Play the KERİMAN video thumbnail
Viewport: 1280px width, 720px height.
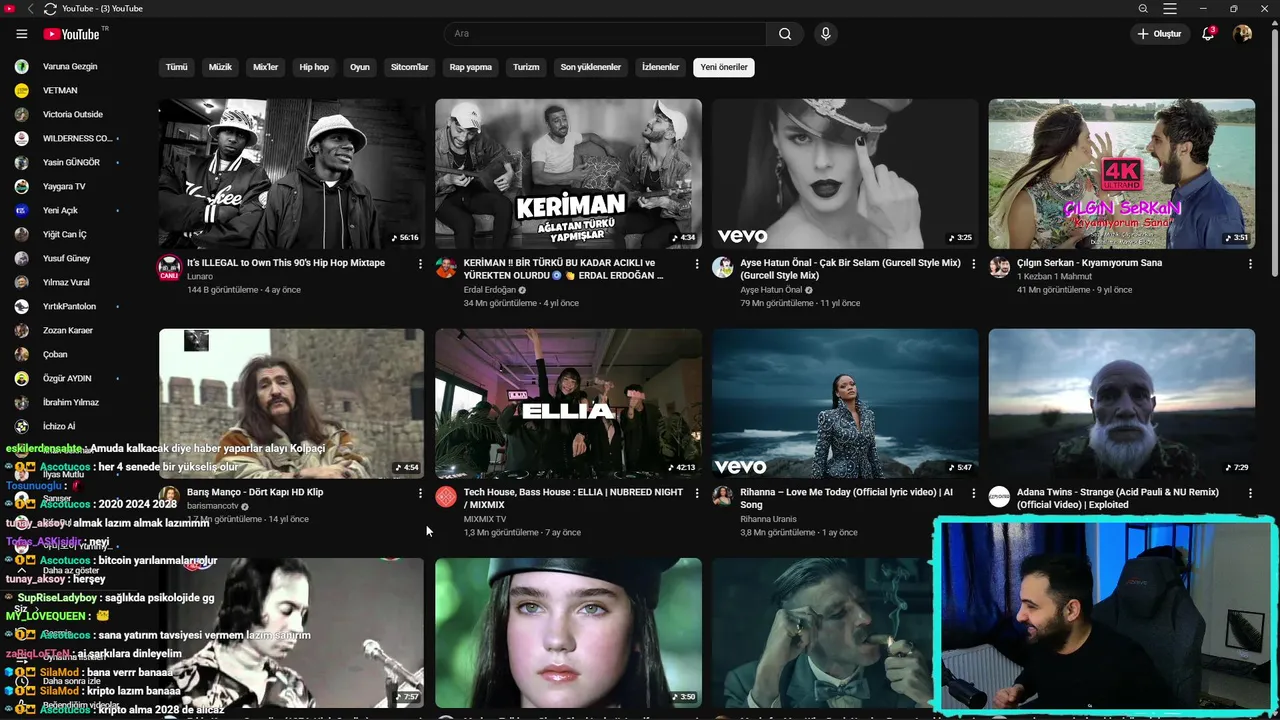[x=568, y=174]
